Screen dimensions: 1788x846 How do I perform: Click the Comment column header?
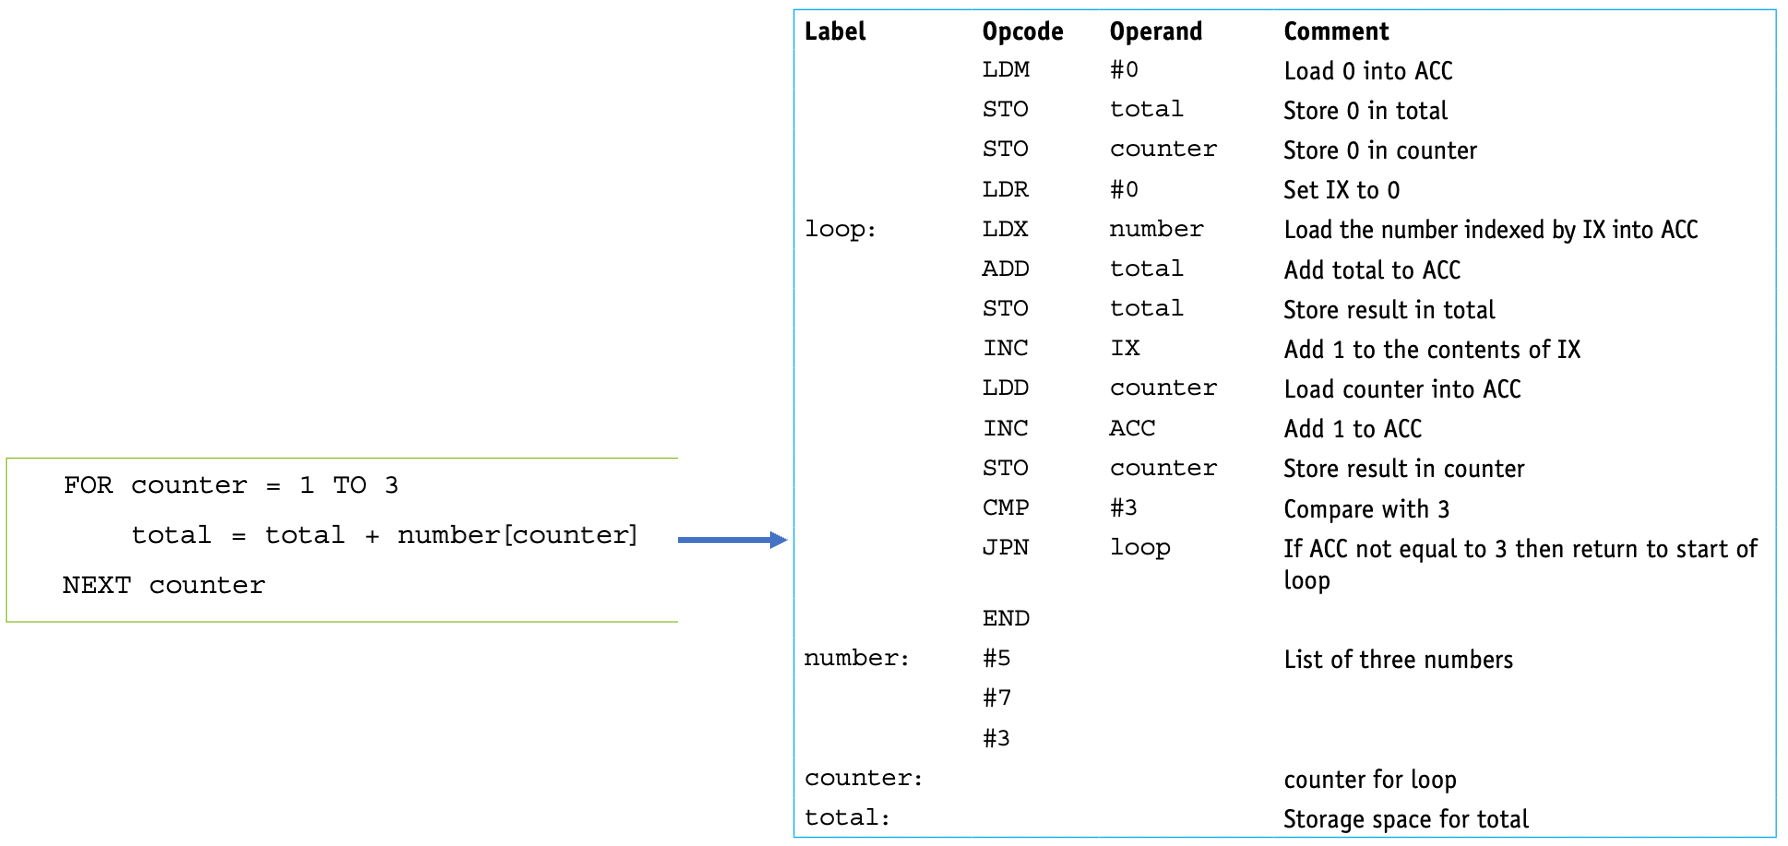1336,31
